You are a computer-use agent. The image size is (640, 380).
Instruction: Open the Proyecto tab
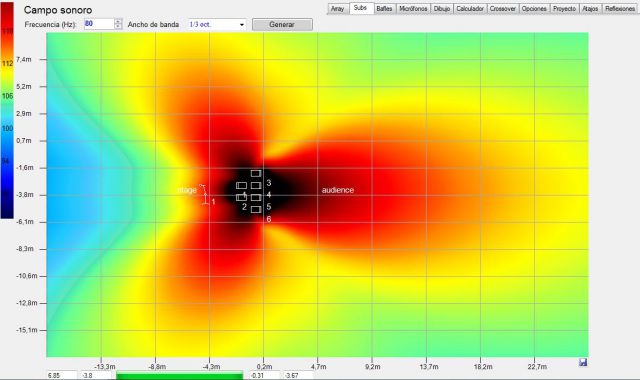coord(564,9)
